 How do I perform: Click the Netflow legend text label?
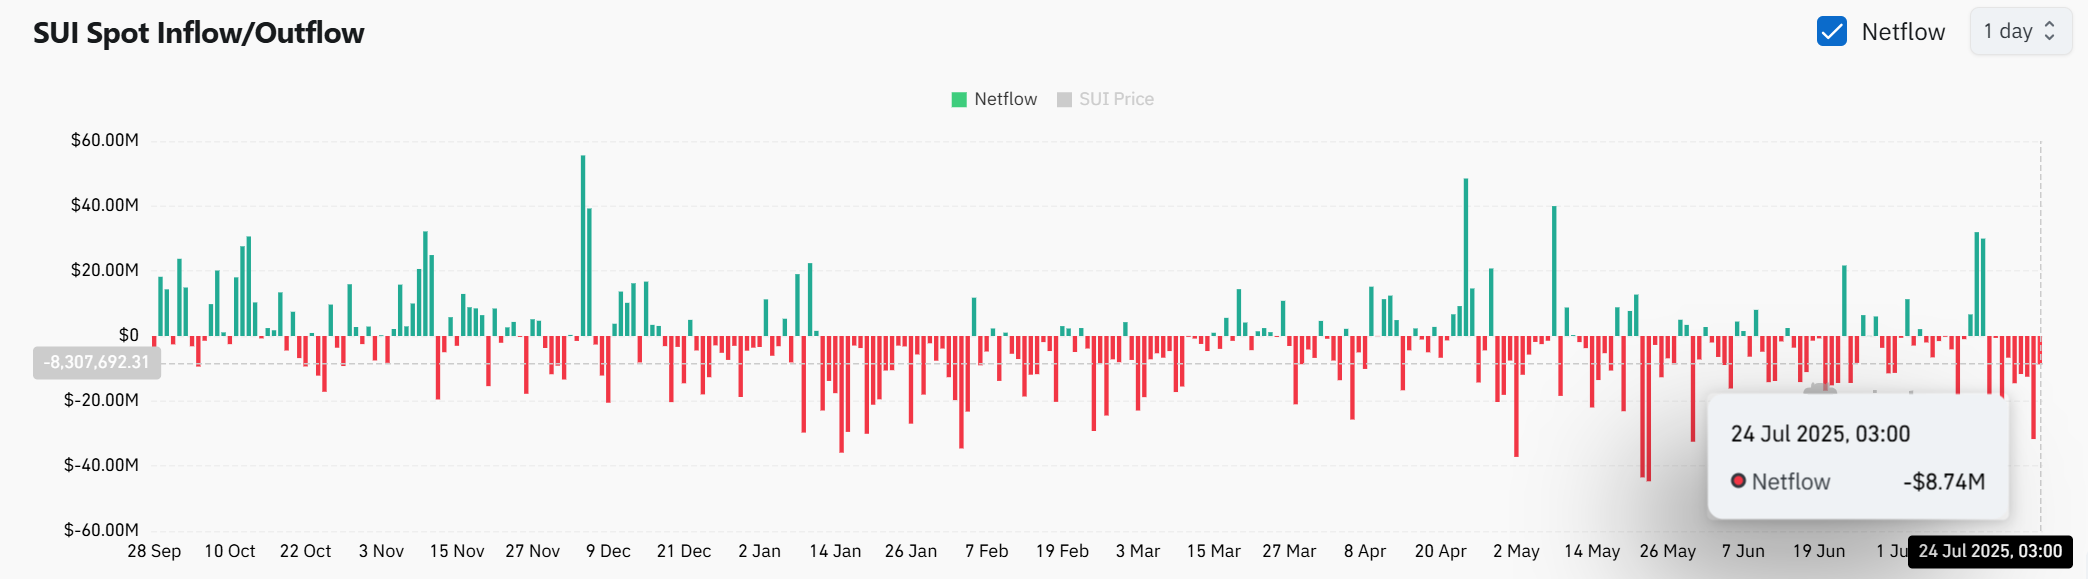(x=1005, y=99)
